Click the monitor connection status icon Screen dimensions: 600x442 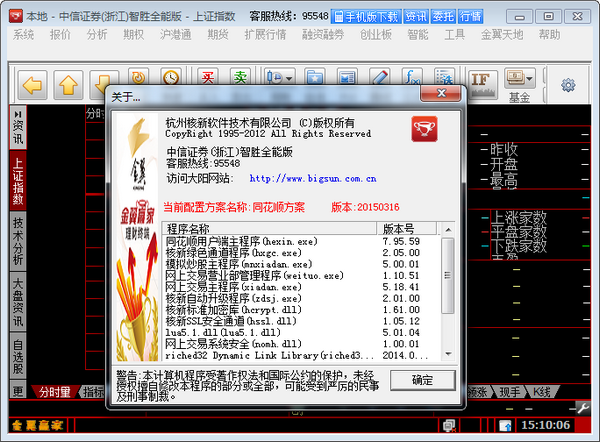[x=449, y=426]
